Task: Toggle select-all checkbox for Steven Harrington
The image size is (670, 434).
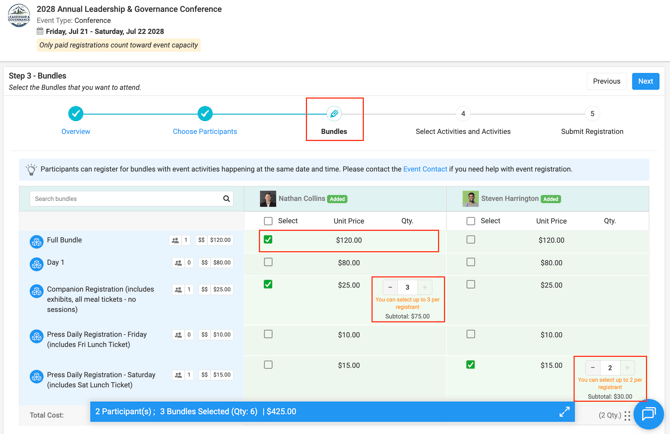Action: coord(470,221)
